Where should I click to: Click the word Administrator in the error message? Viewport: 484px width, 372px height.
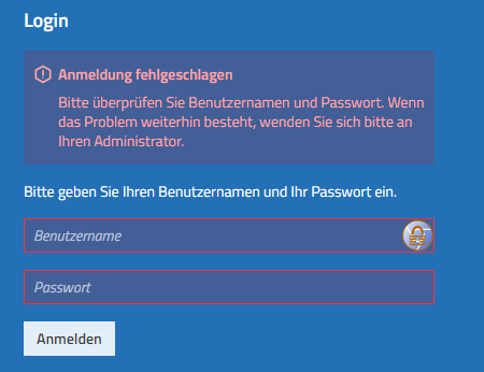(x=139, y=141)
